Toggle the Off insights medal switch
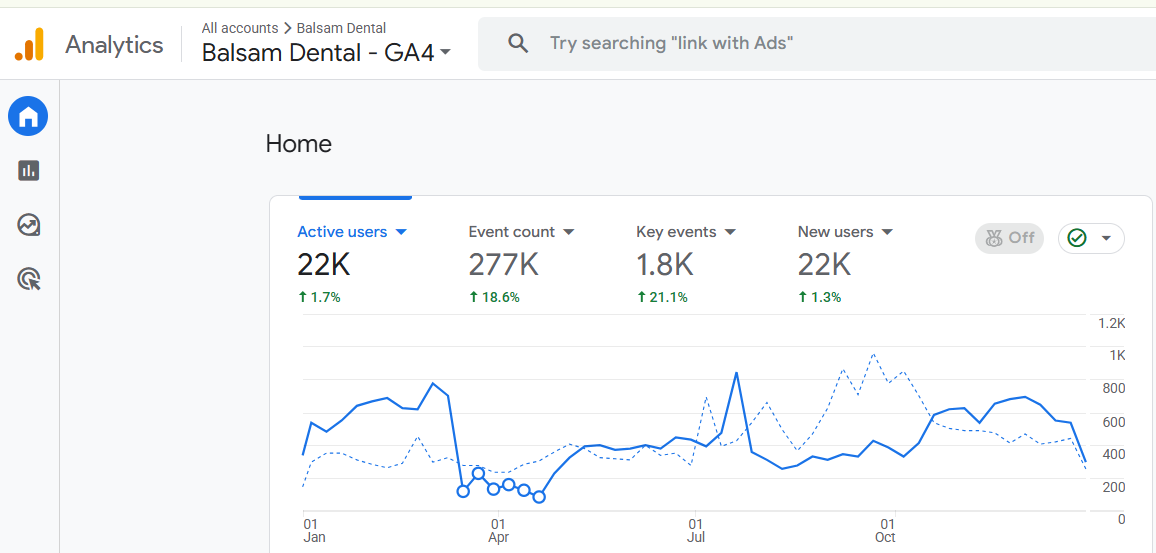This screenshot has width=1156, height=553. (x=1009, y=238)
